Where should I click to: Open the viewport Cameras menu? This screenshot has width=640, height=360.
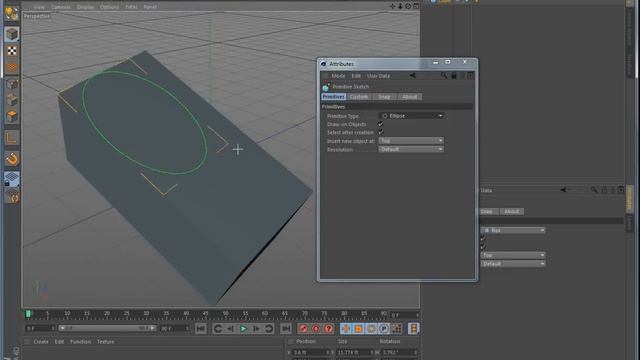pos(60,7)
